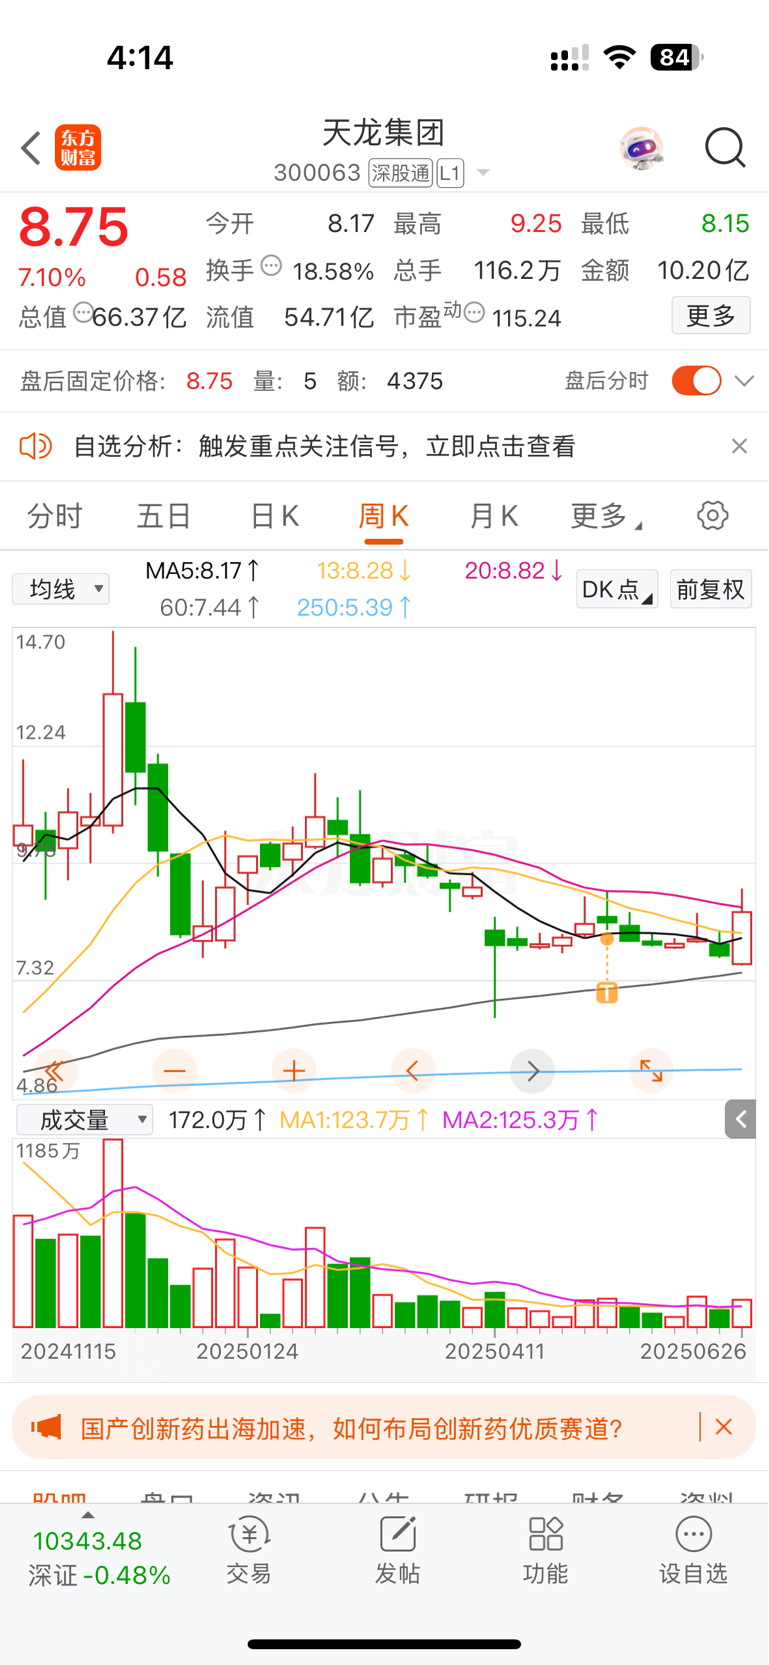The image size is (769, 1665).
Task: Zoom out chart with minus icon
Action: click(x=175, y=1071)
